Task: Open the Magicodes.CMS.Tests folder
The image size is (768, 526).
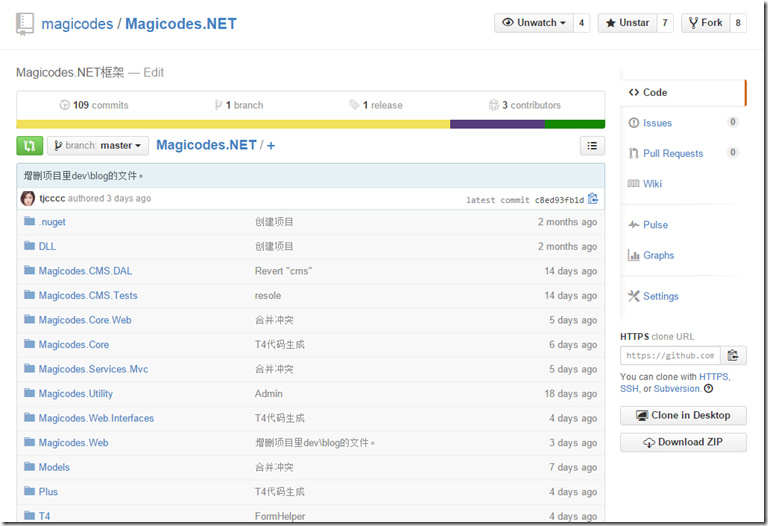Action: click(88, 295)
